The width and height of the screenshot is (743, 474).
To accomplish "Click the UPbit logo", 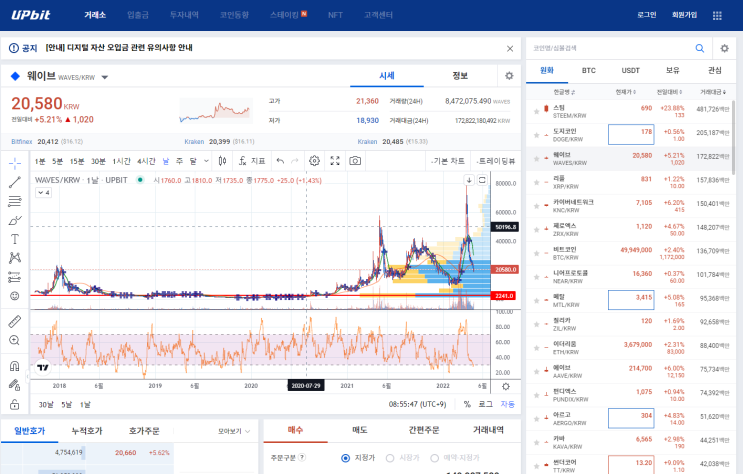I will (x=31, y=15).
